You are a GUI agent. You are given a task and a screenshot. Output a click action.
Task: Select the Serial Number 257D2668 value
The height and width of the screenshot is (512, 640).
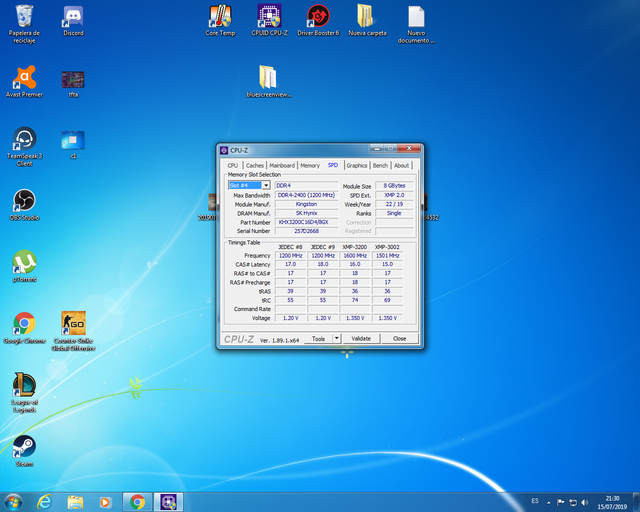point(307,231)
